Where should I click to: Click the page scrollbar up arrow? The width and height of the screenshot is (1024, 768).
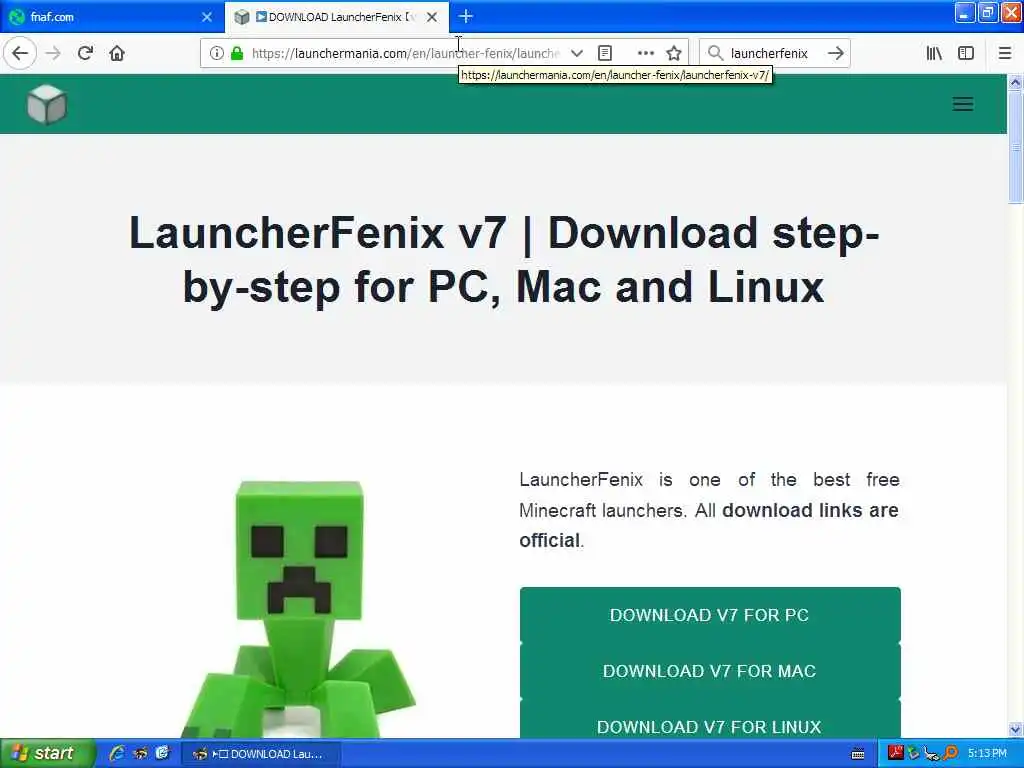1015,82
